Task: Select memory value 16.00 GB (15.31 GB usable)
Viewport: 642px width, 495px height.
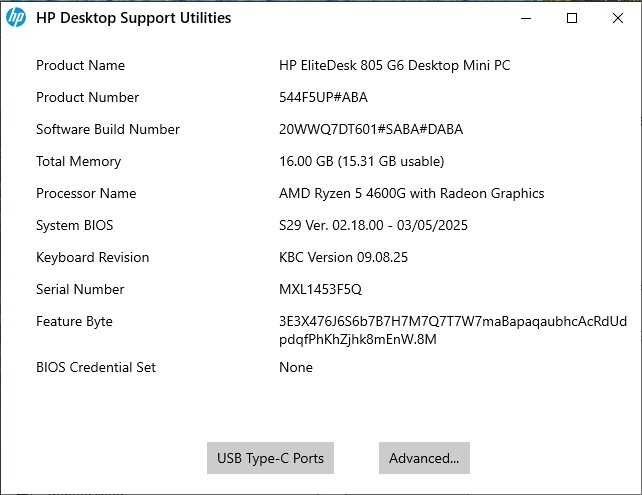Action: click(x=362, y=161)
